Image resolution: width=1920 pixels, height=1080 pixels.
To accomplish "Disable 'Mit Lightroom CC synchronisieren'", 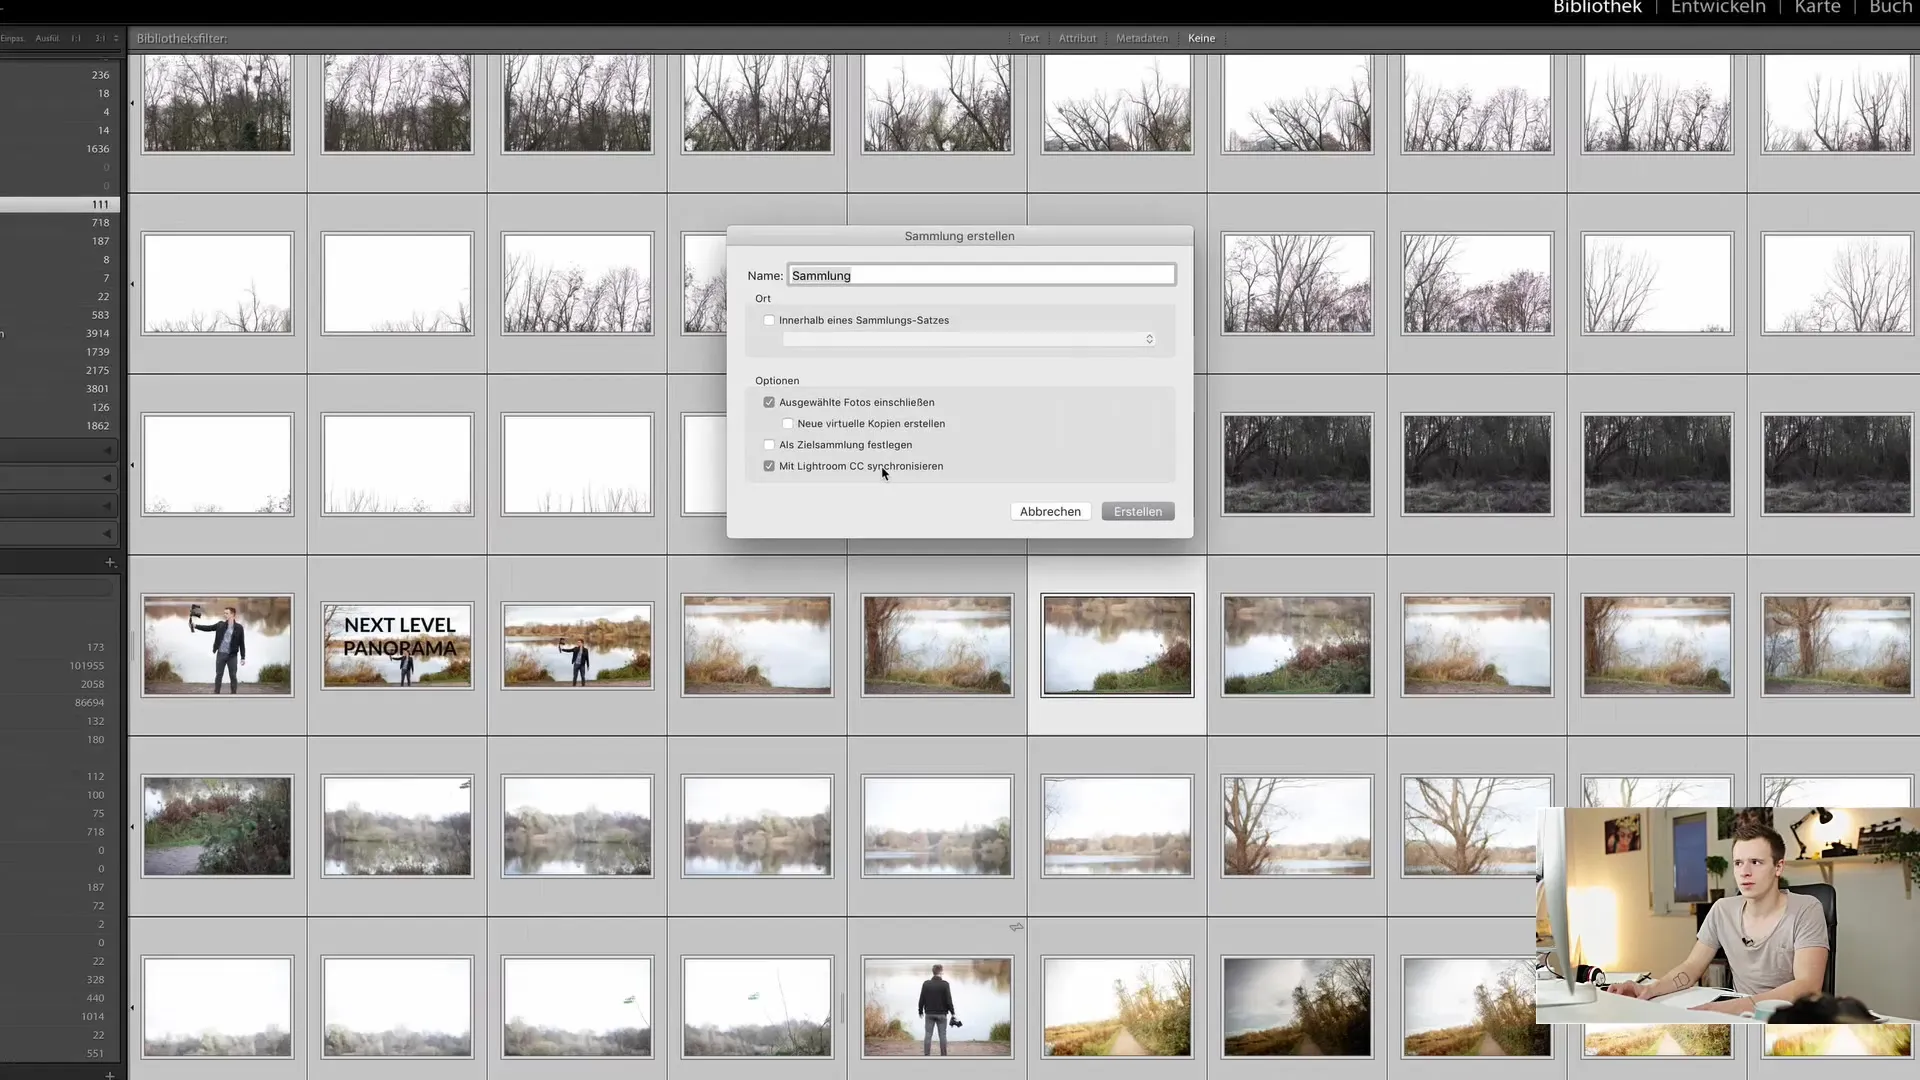I will pos(769,467).
